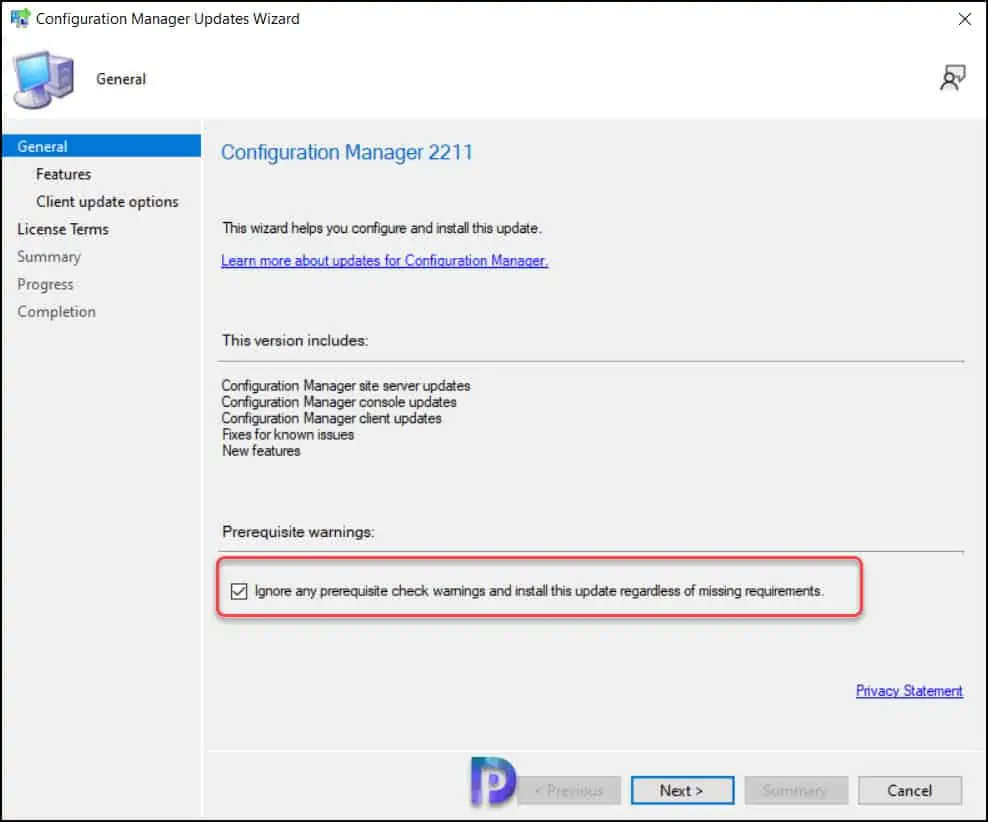The height and width of the screenshot is (822, 988).
Task: Click the greyed Summary button
Action: (x=796, y=791)
